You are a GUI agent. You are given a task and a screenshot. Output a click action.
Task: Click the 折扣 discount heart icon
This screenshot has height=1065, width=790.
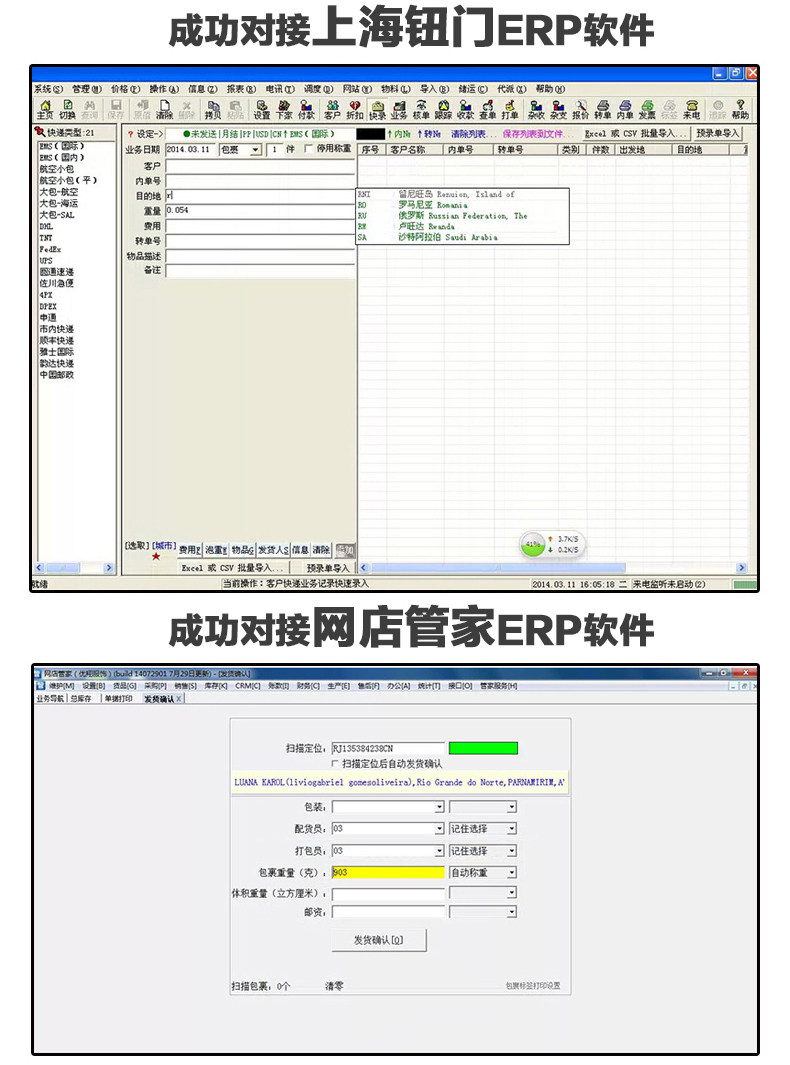coord(355,109)
